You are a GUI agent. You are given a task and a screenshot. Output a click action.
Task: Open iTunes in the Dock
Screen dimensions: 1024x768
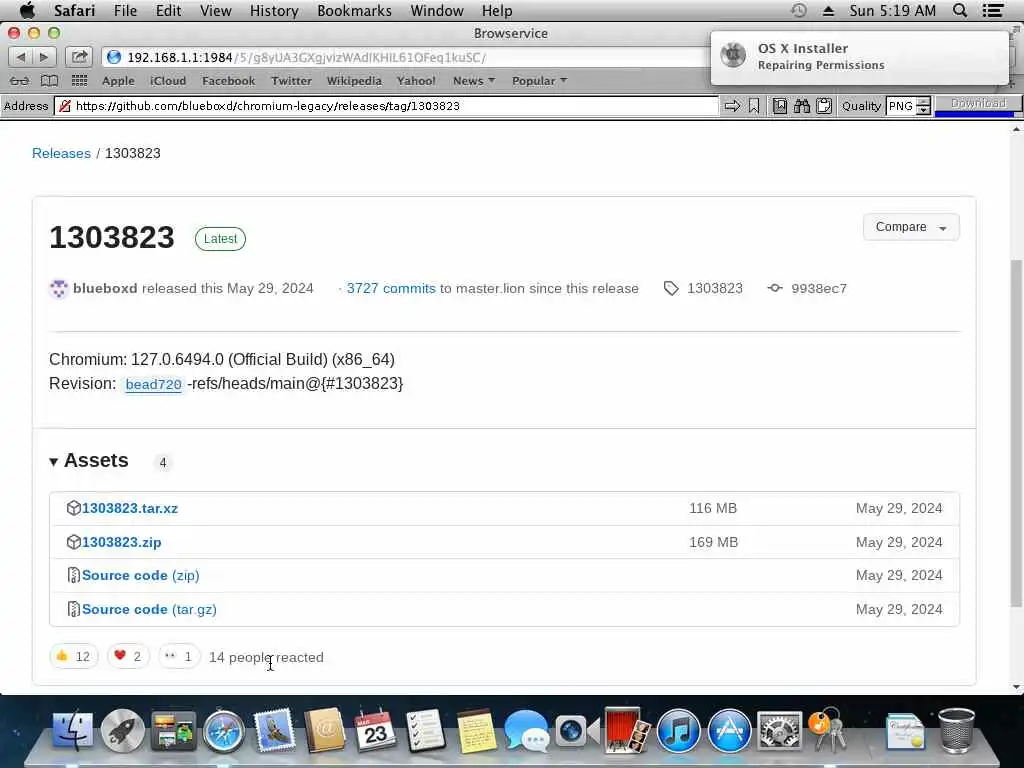(x=679, y=730)
